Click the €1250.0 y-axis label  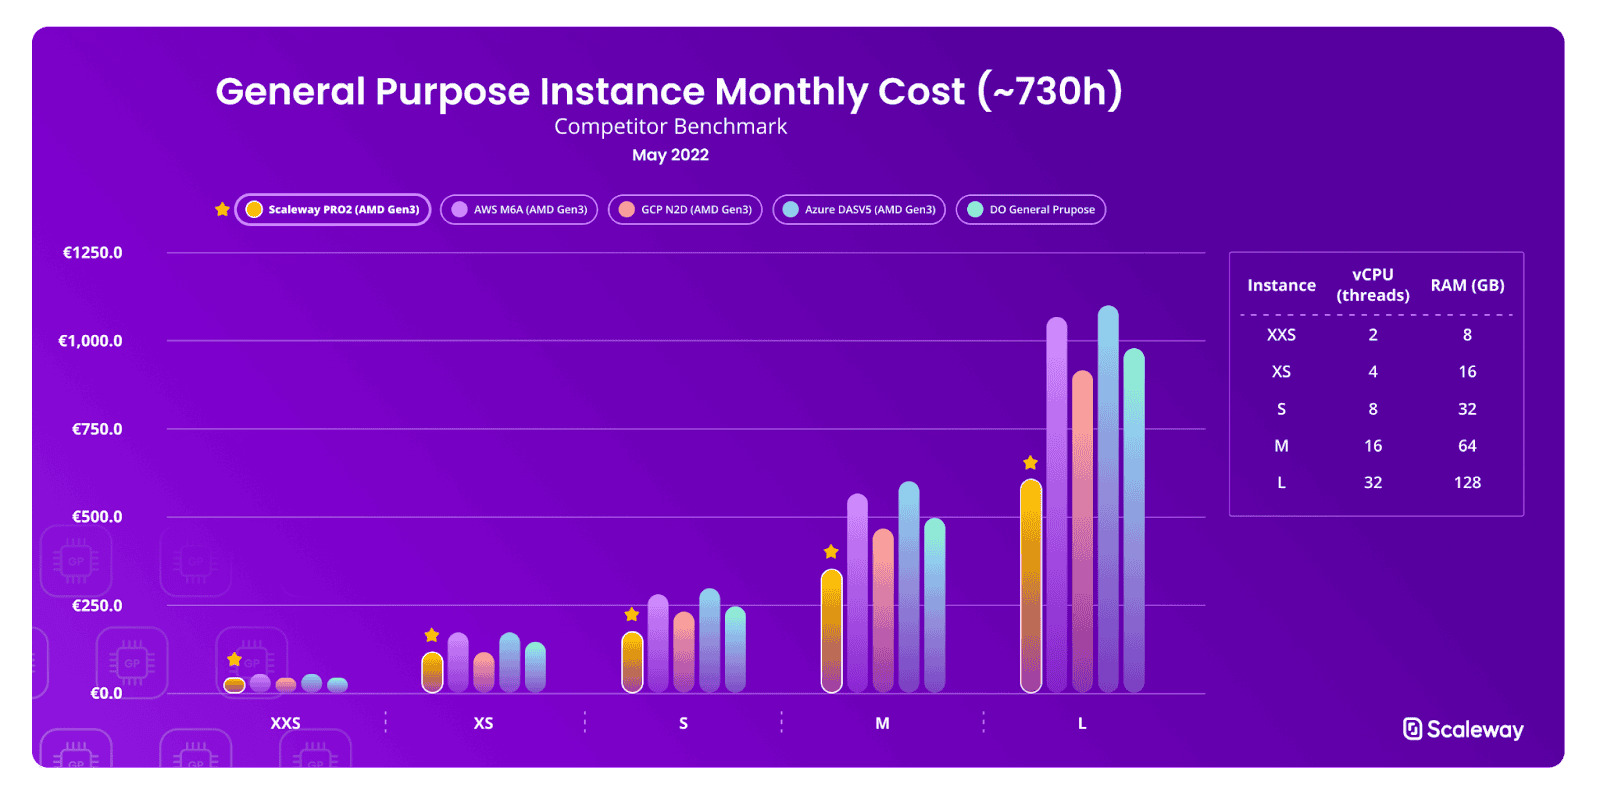pyautogui.click(x=92, y=252)
